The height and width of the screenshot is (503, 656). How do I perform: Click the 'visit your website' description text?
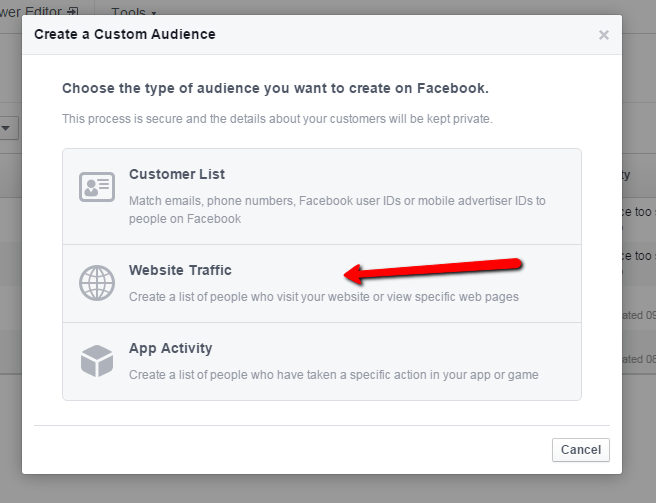coord(323,296)
